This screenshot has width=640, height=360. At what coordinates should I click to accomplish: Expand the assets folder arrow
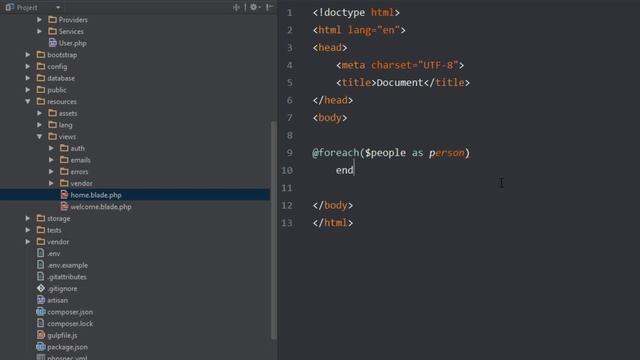click(40, 113)
